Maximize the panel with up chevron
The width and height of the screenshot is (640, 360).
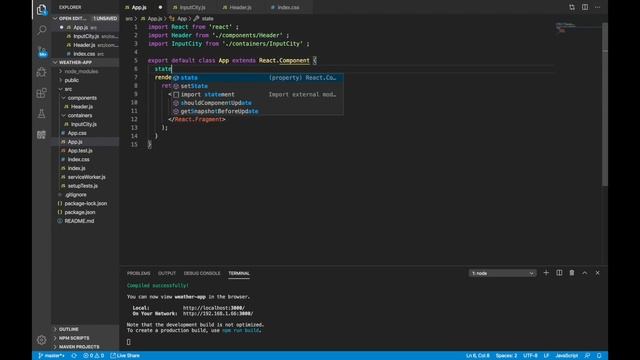point(584,273)
